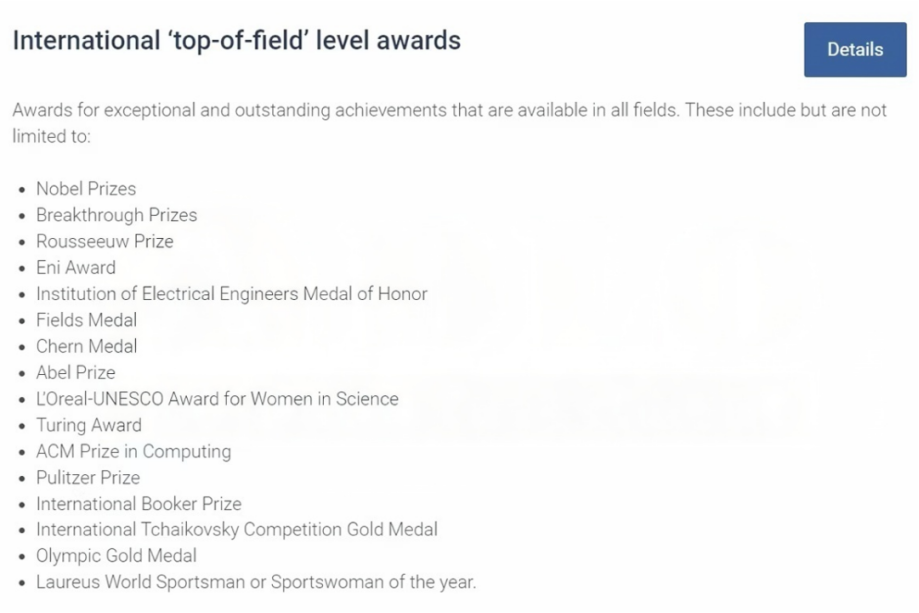Select the page heading about top-of-field awards

pyautogui.click(x=237, y=40)
